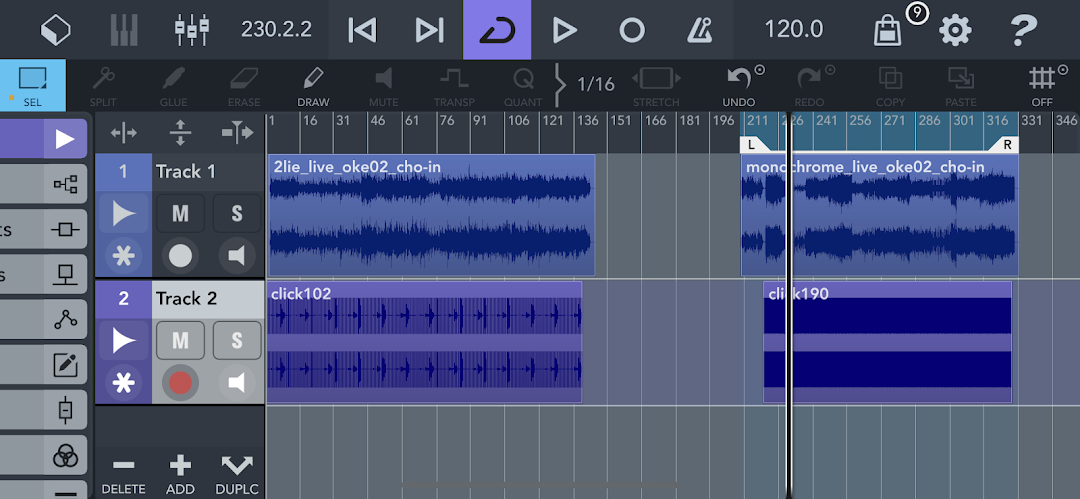Open the shop bag icon

point(888,31)
